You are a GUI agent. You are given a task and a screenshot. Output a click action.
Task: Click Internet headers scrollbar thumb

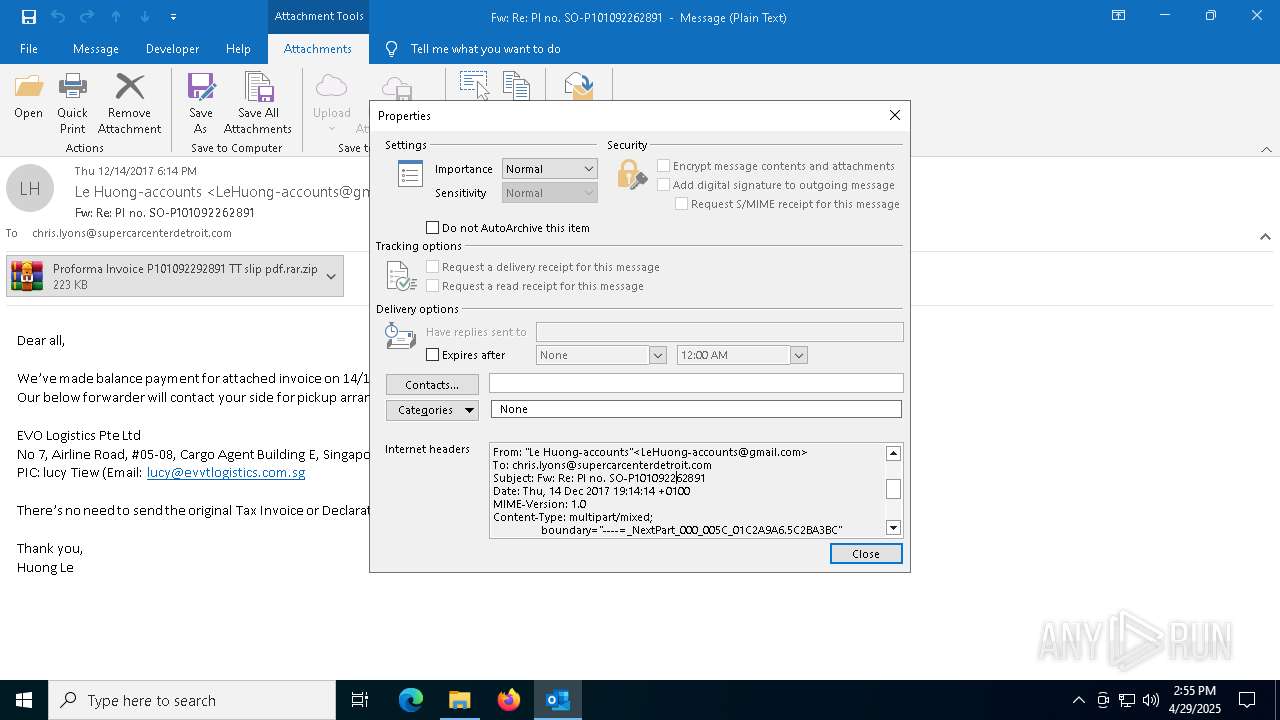[x=893, y=489]
